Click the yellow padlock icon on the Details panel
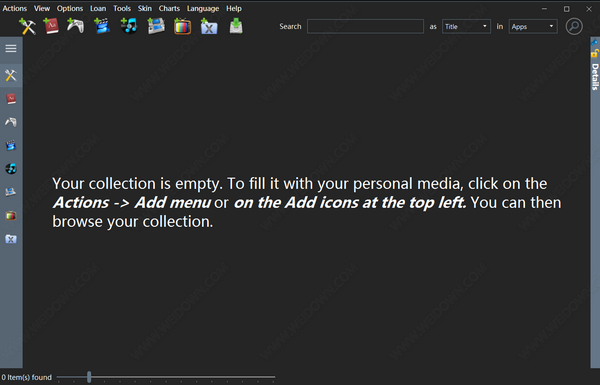 point(595,53)
